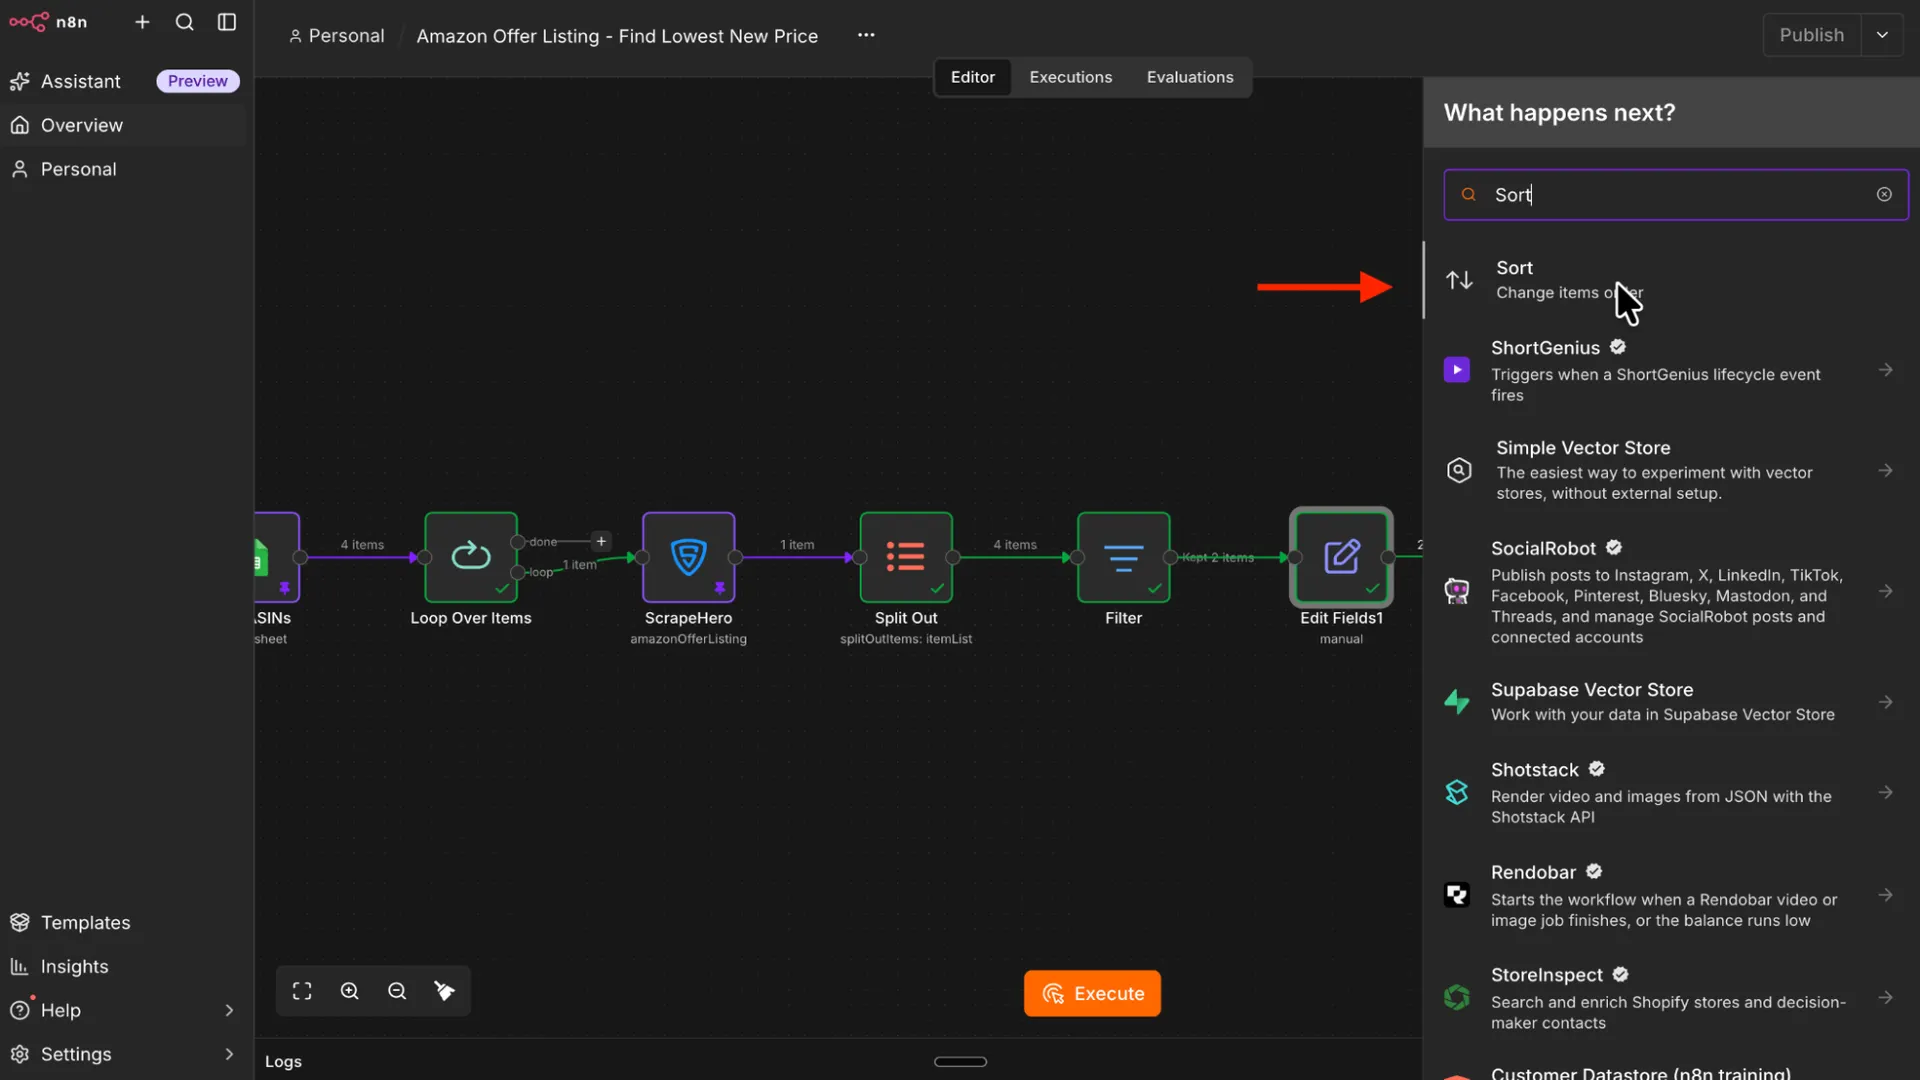Clear the node search field
The height and width of the screenshot is (1080, 1920).
[1884, 195]
